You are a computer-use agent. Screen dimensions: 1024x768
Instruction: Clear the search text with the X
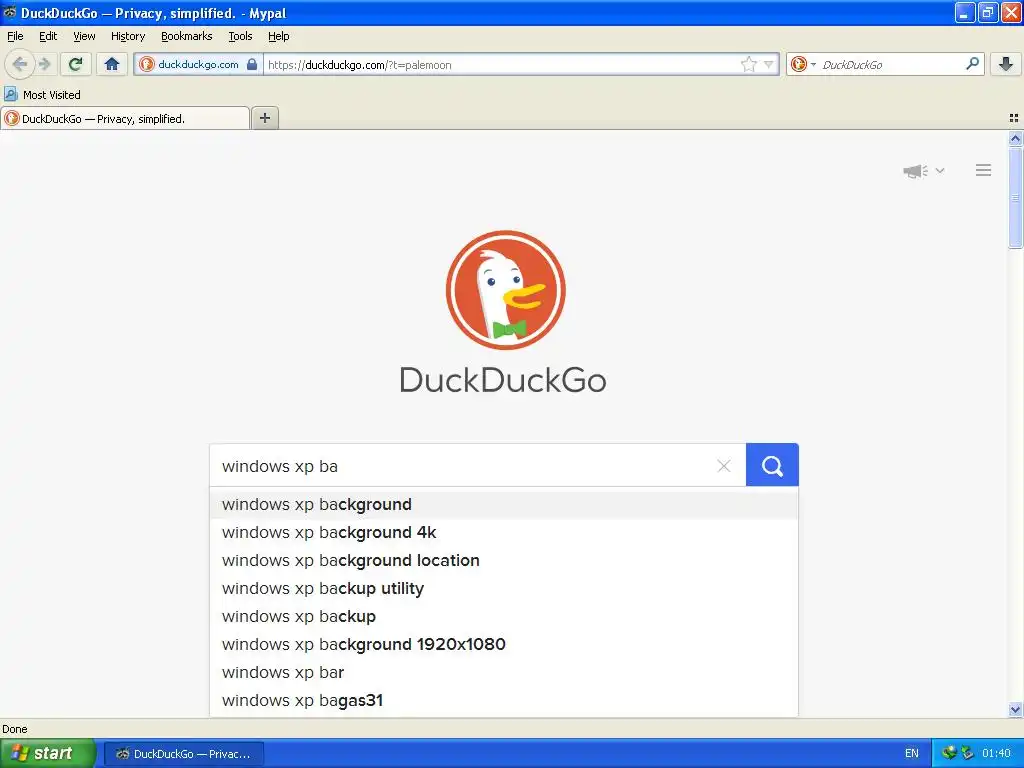point(724,466)
